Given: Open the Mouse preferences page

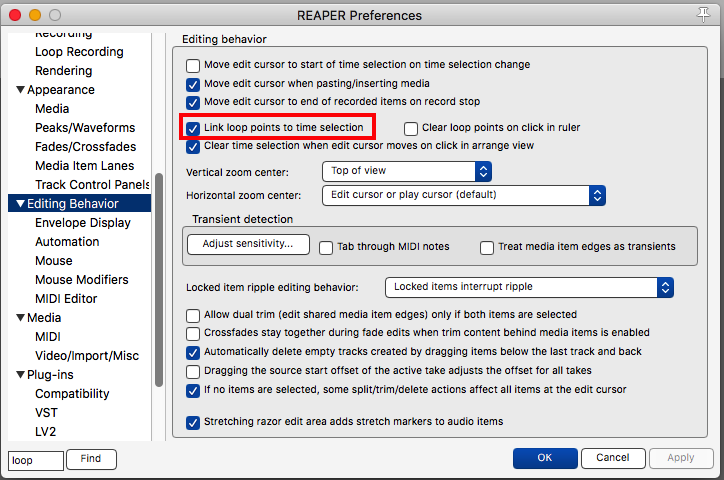Looking at the screenshot, I should pos(54,261).
